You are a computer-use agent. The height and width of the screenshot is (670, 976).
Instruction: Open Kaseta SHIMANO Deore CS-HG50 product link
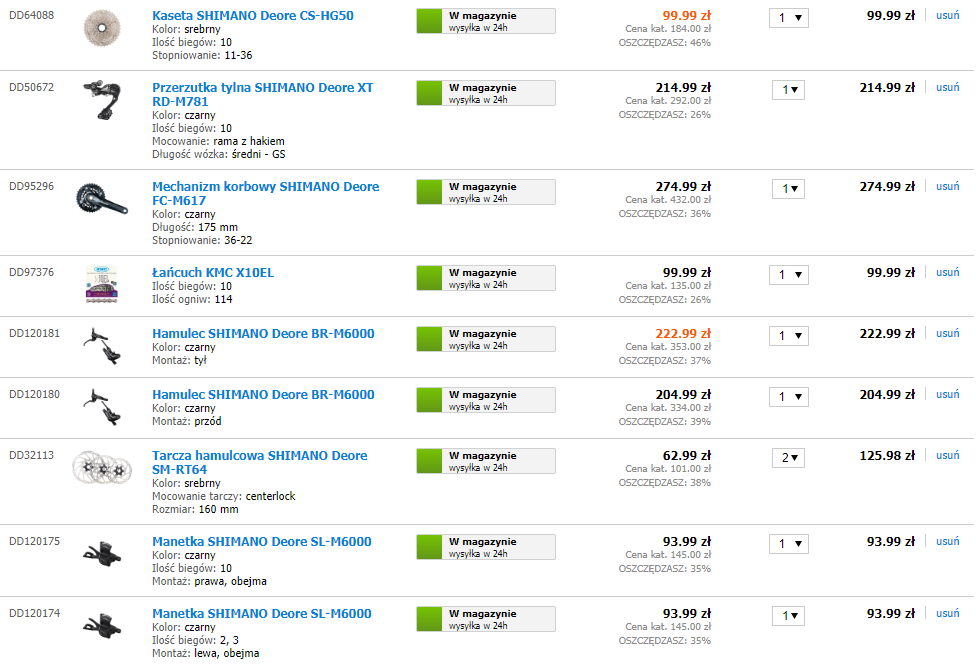[x=252, y=16]
